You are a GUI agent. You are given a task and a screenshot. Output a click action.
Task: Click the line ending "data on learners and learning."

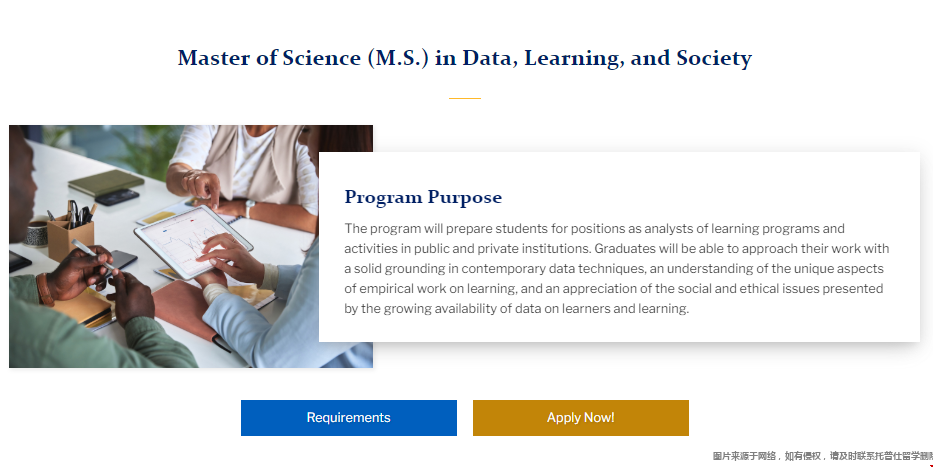click(516, 309)
